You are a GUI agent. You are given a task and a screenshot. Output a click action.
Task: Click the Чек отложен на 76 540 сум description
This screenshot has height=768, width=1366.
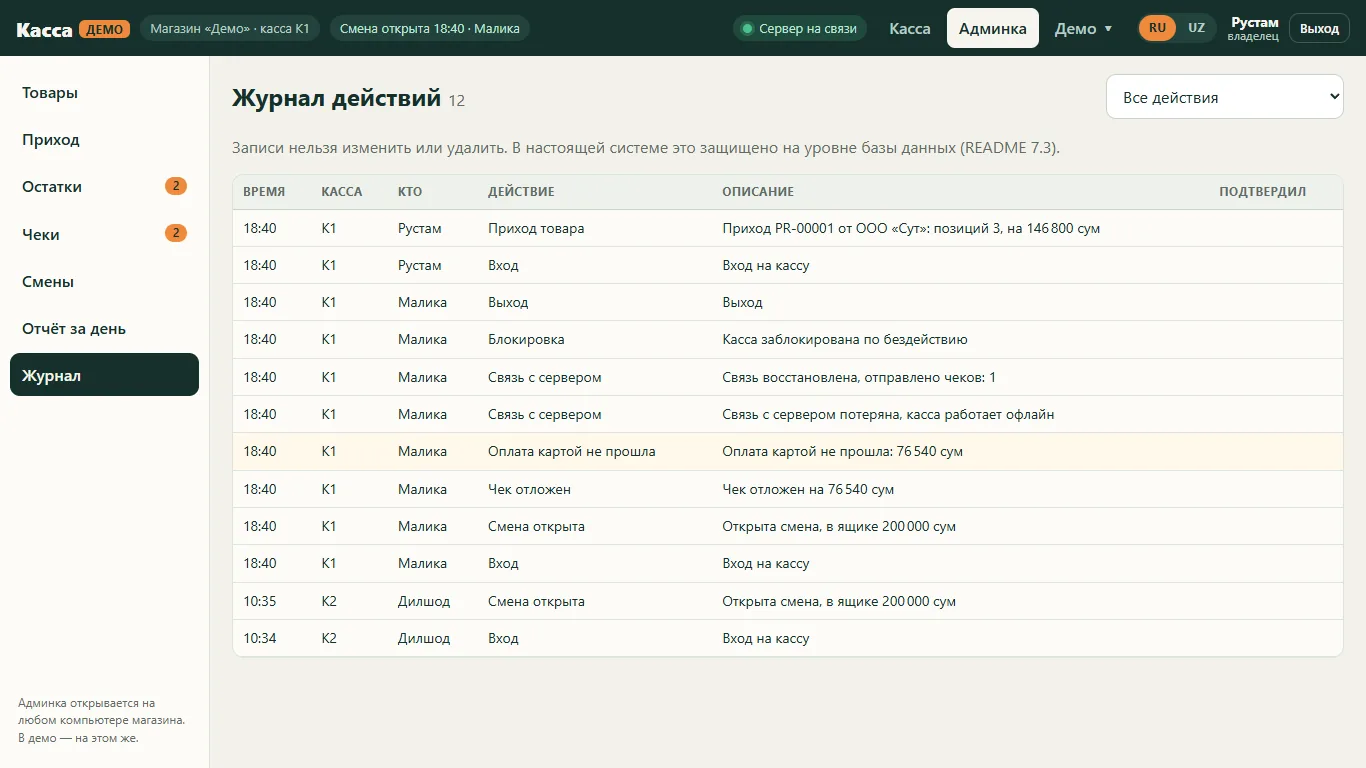coord(808,489)
